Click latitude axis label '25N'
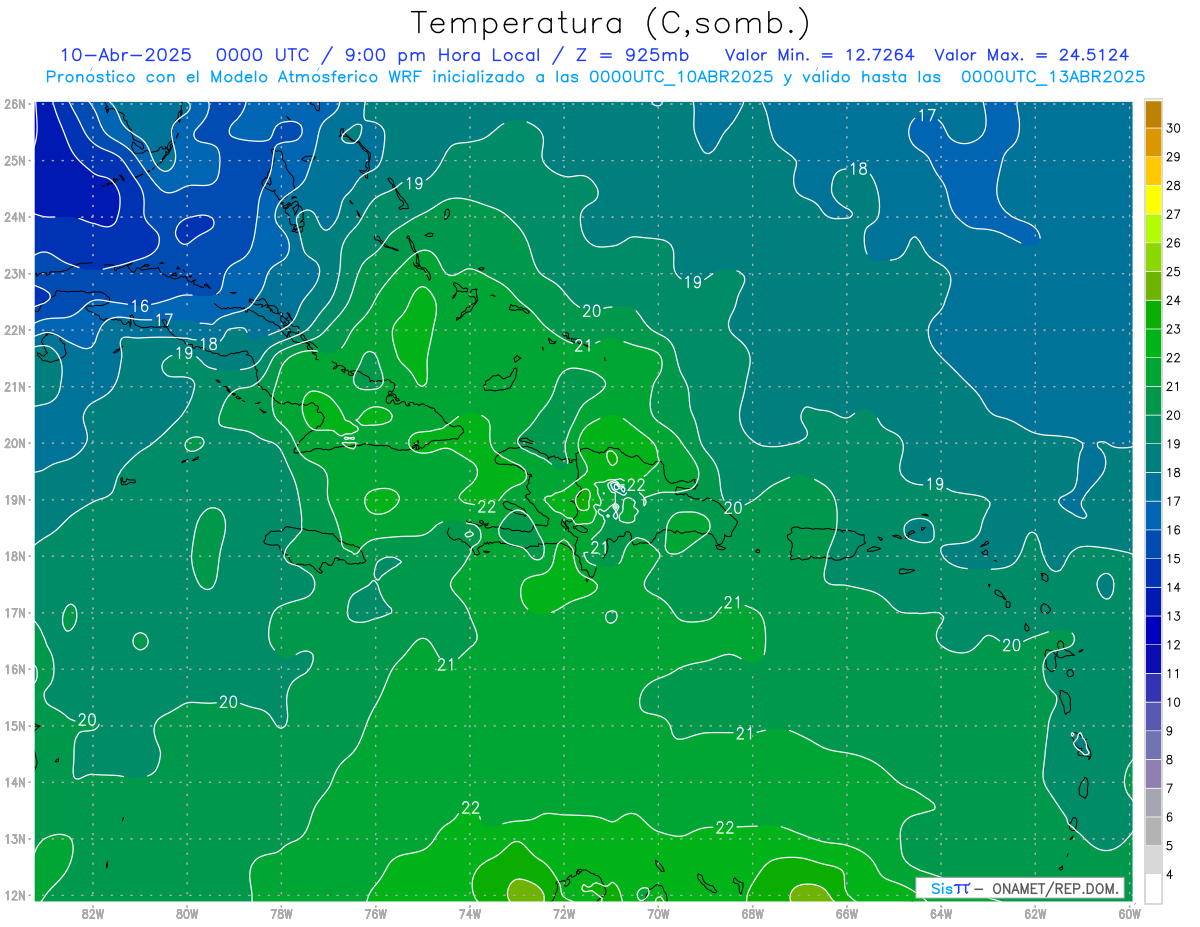 (15, 160)
